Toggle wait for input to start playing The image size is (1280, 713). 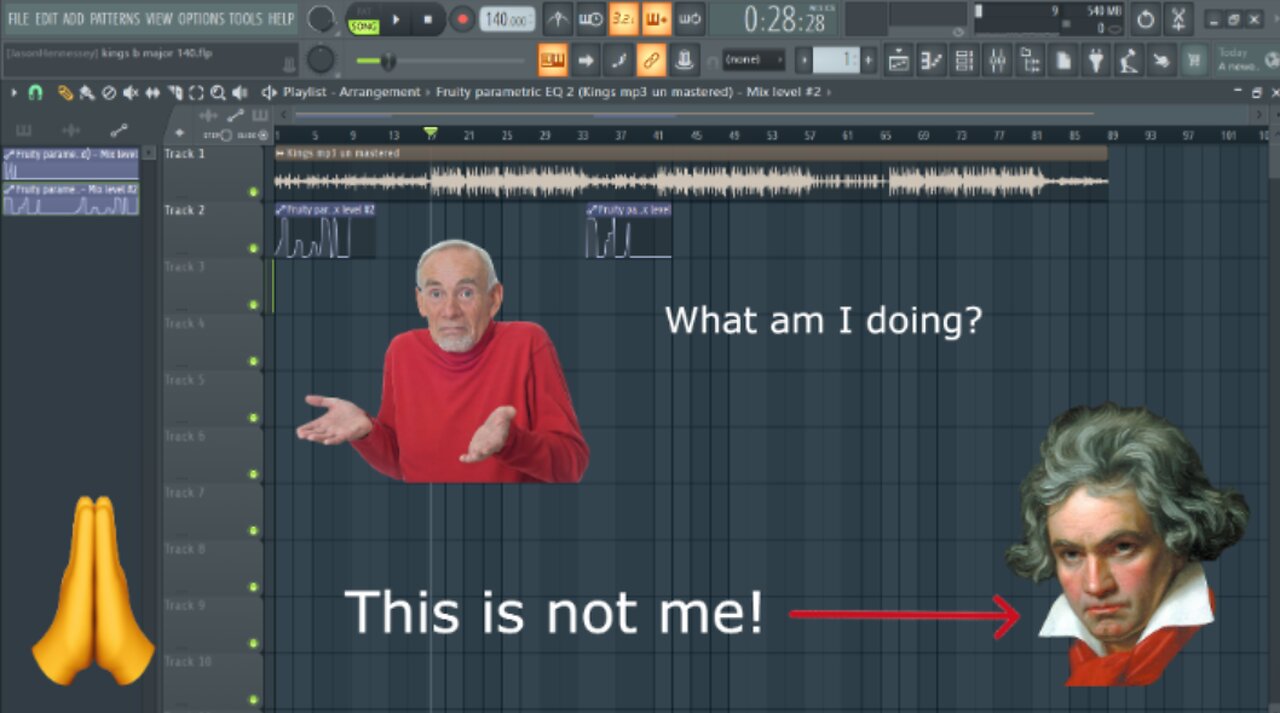click(x=591, y=19)
